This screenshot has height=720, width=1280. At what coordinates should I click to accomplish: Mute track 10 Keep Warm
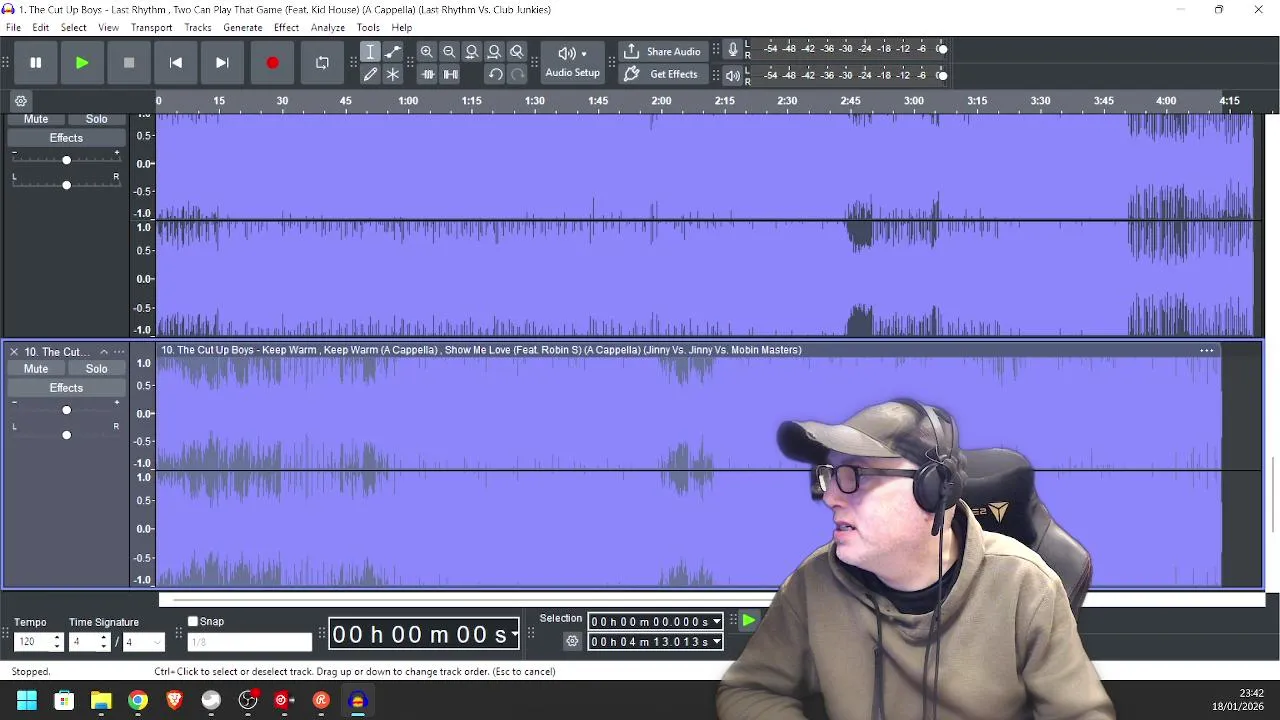pos(36,369)
